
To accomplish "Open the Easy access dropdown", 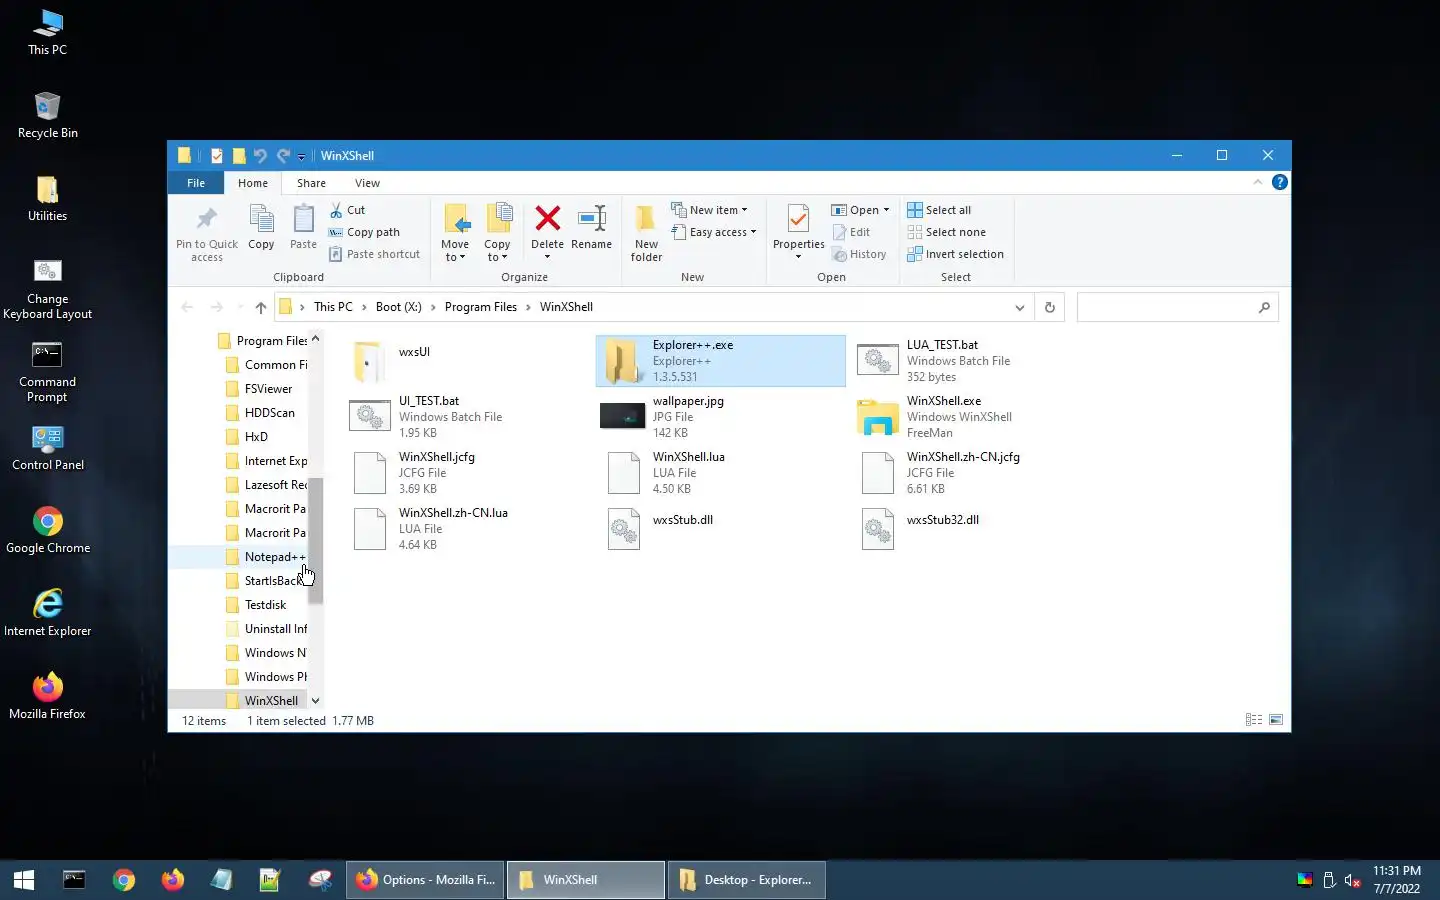I will [x=714, y=232].
